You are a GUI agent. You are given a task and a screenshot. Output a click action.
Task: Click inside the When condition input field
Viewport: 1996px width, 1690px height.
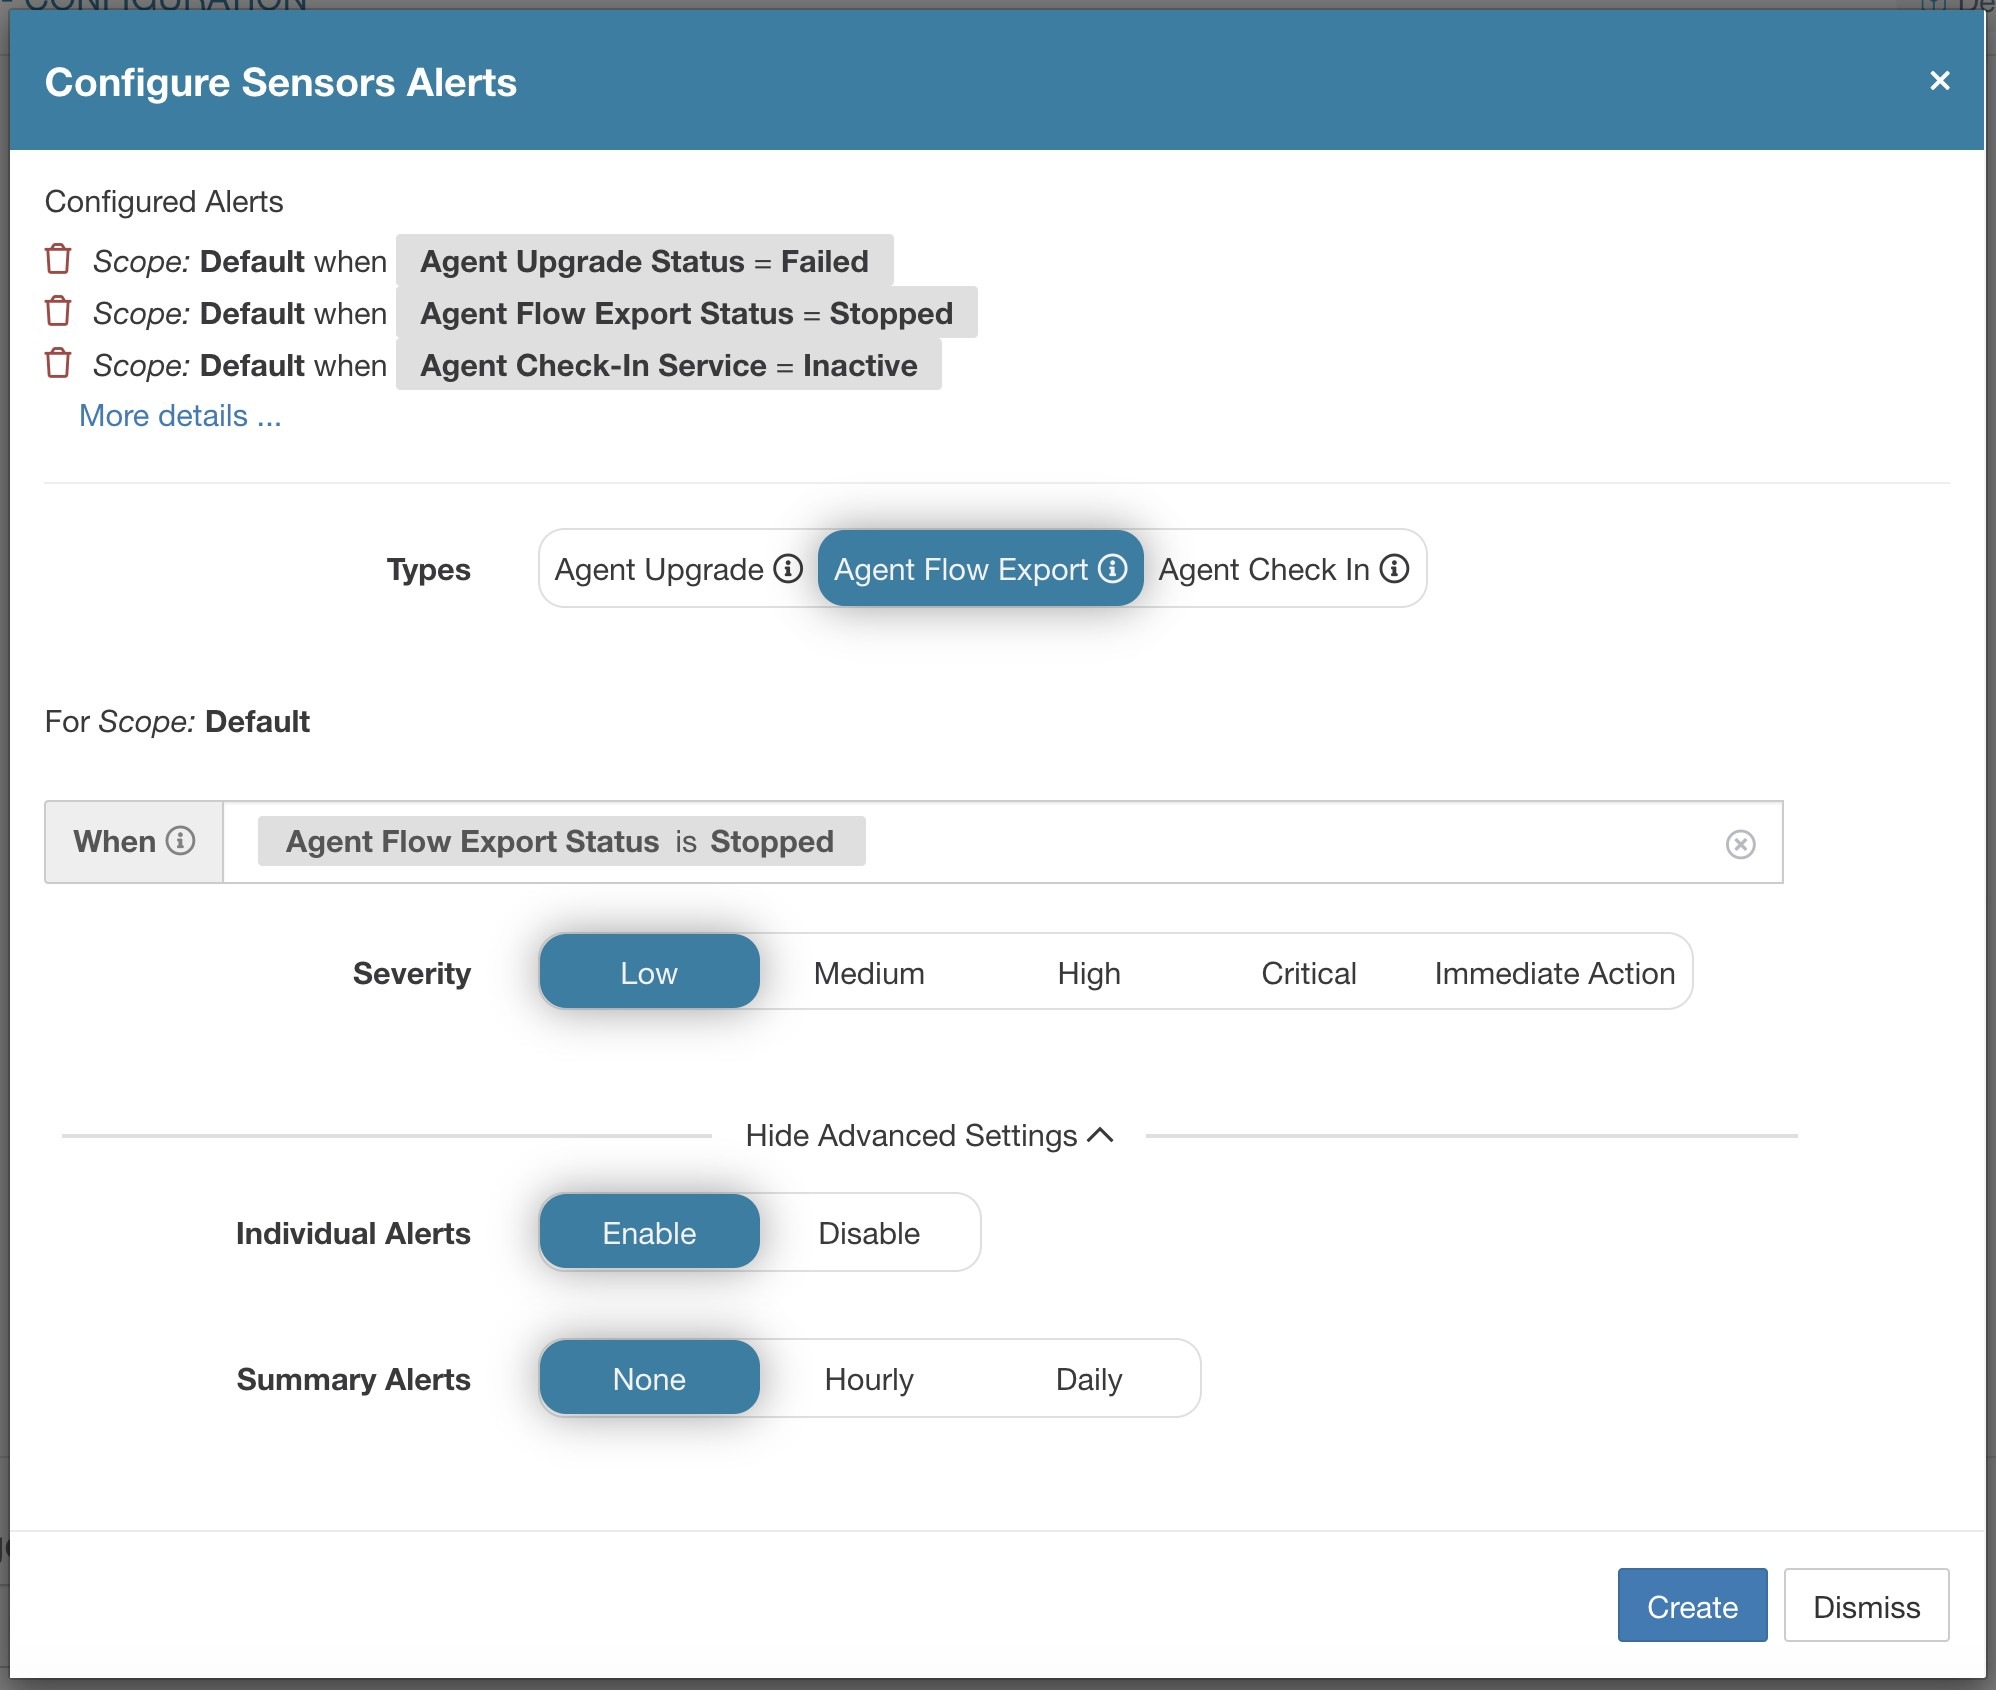click(x=1002, y=842)
